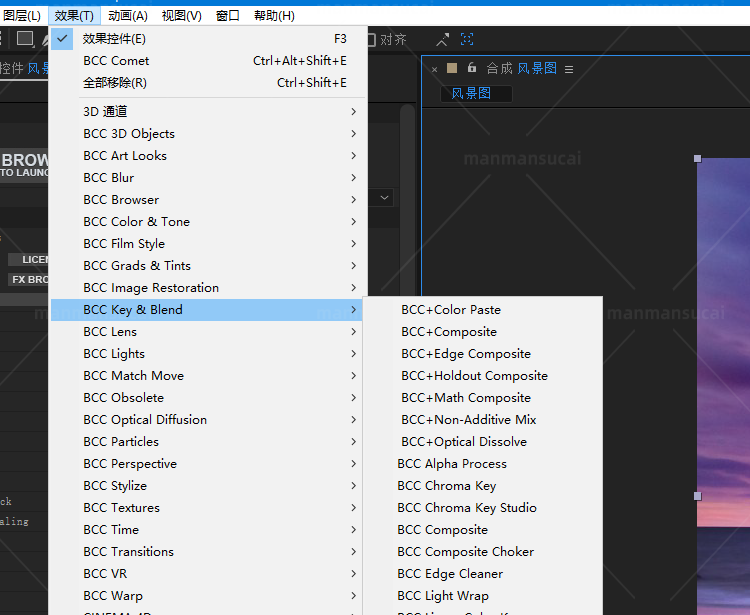750x615 pixels.
Task: Toggle the 对齐 snapping checkbox
Action: pyautogui.click(x=372, y=39)
